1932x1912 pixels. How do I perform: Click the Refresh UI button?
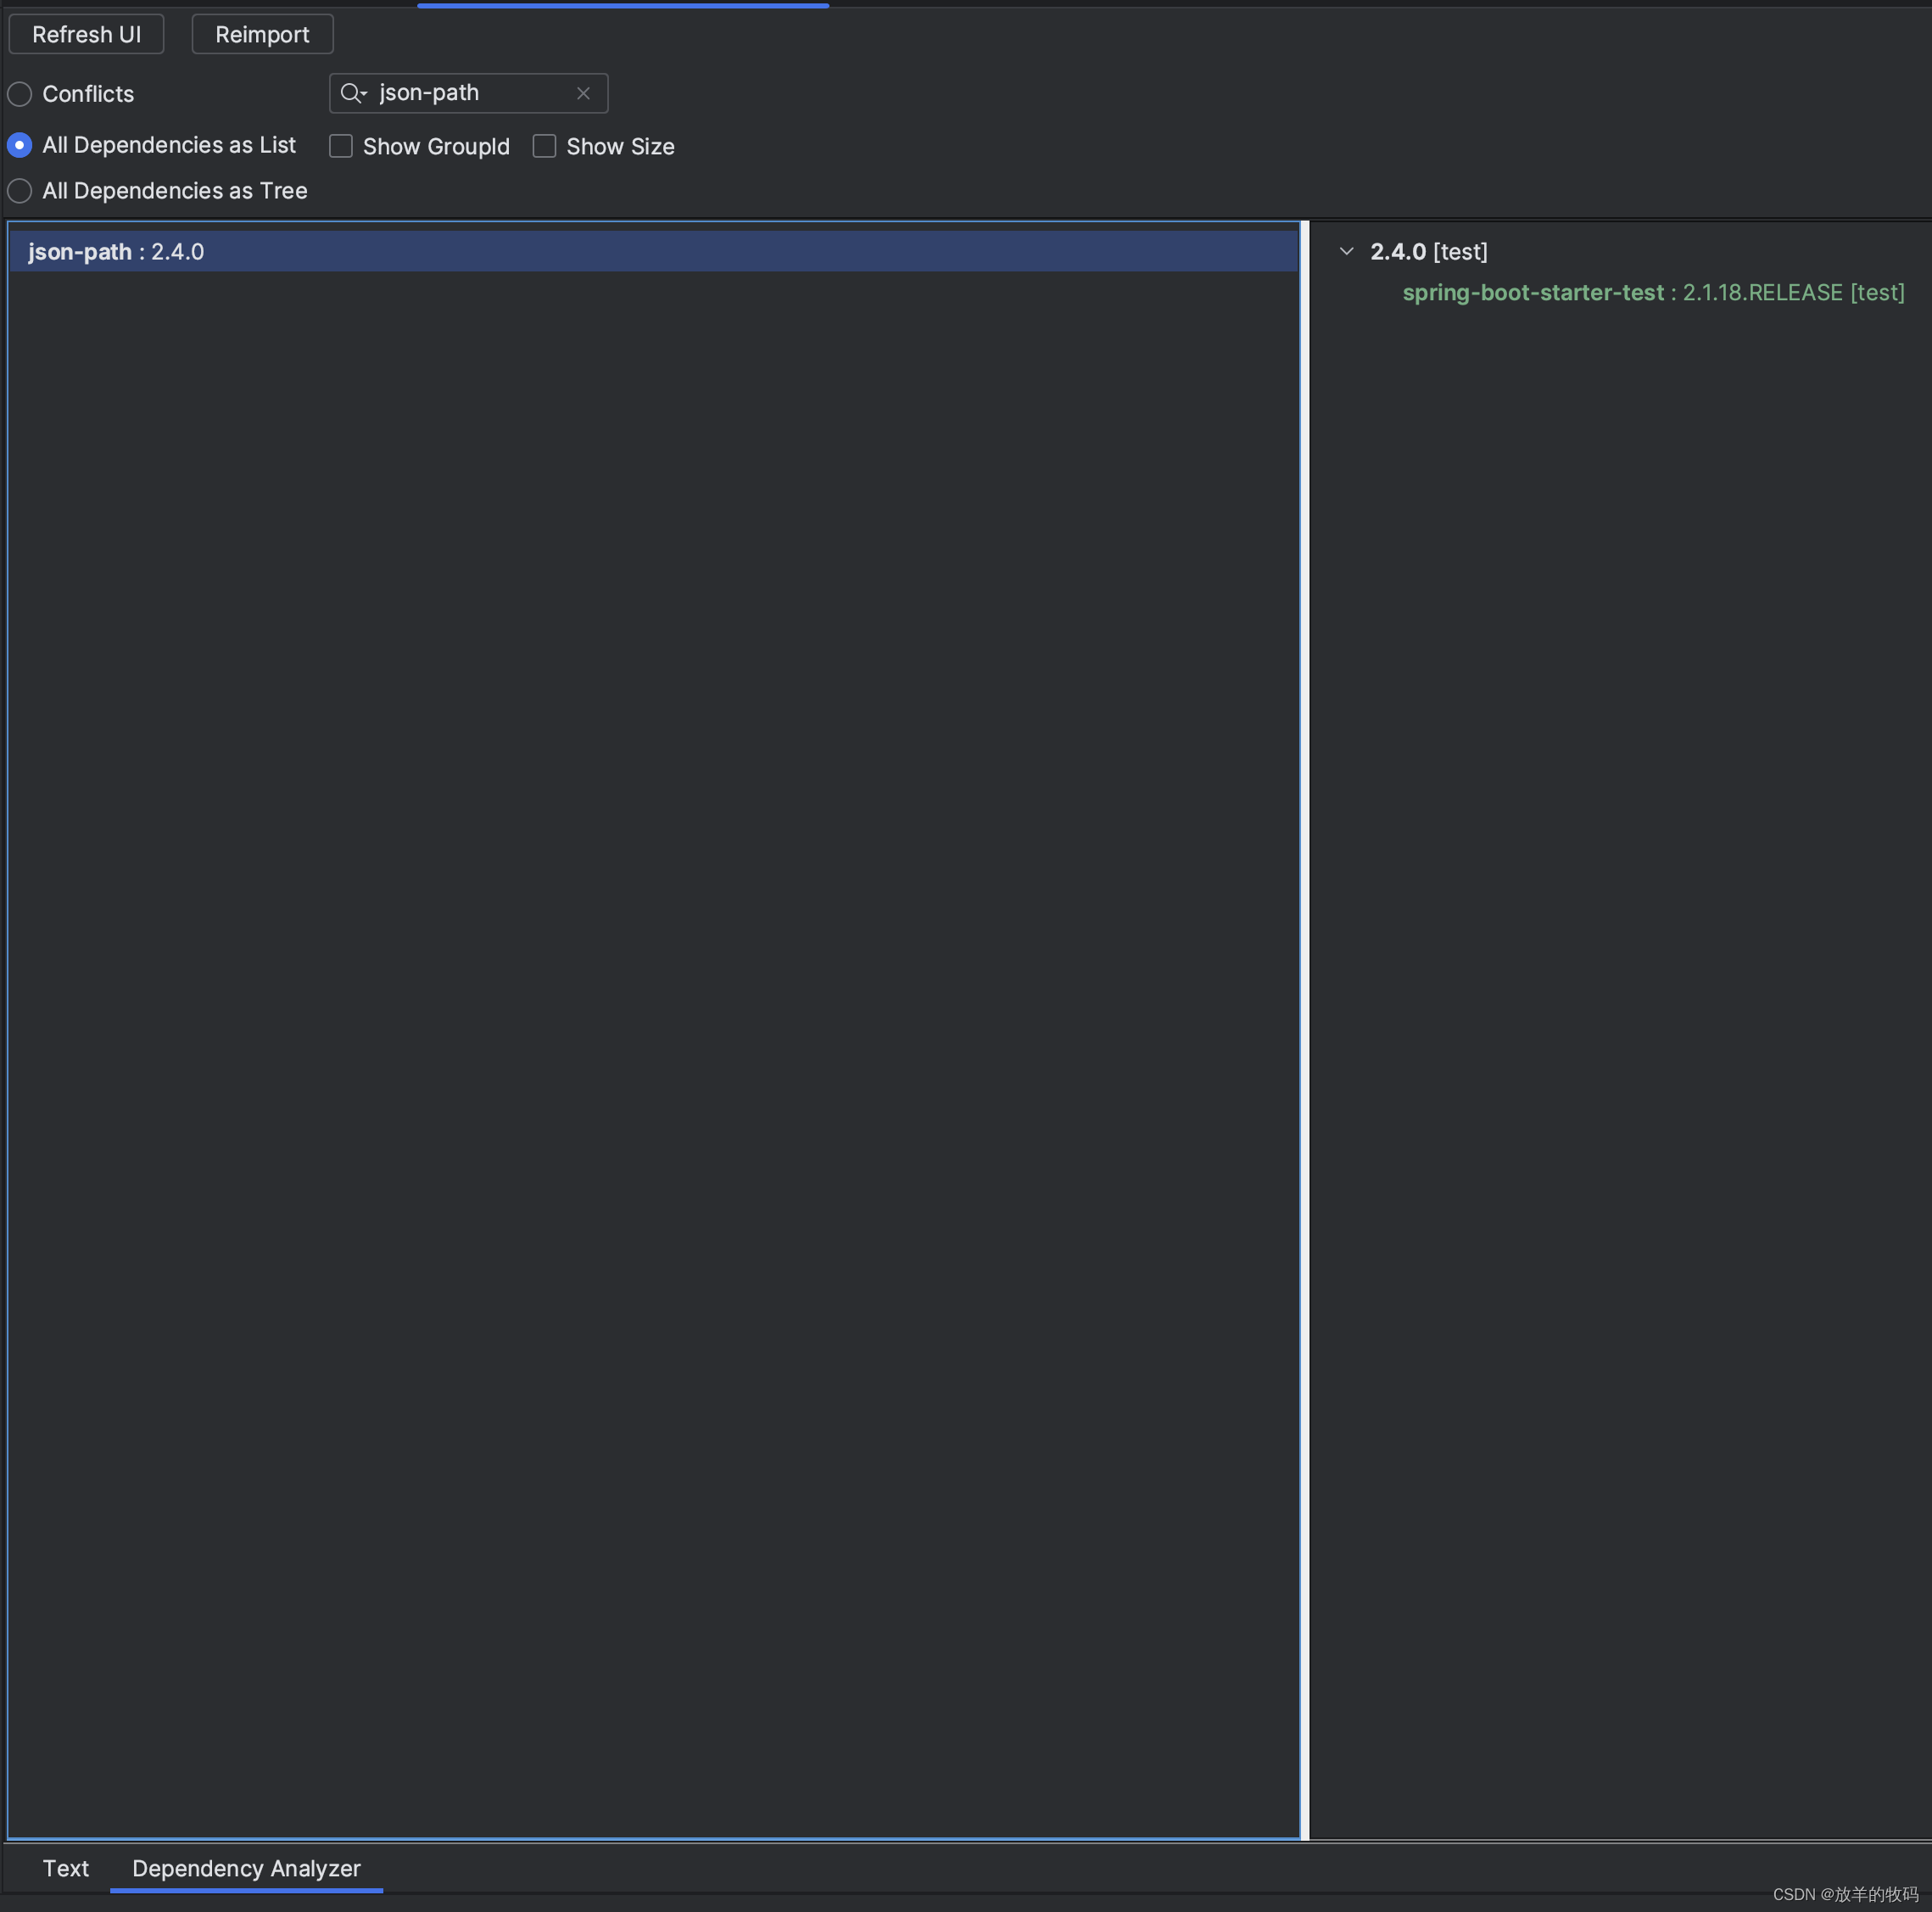(x=86, y=33)
